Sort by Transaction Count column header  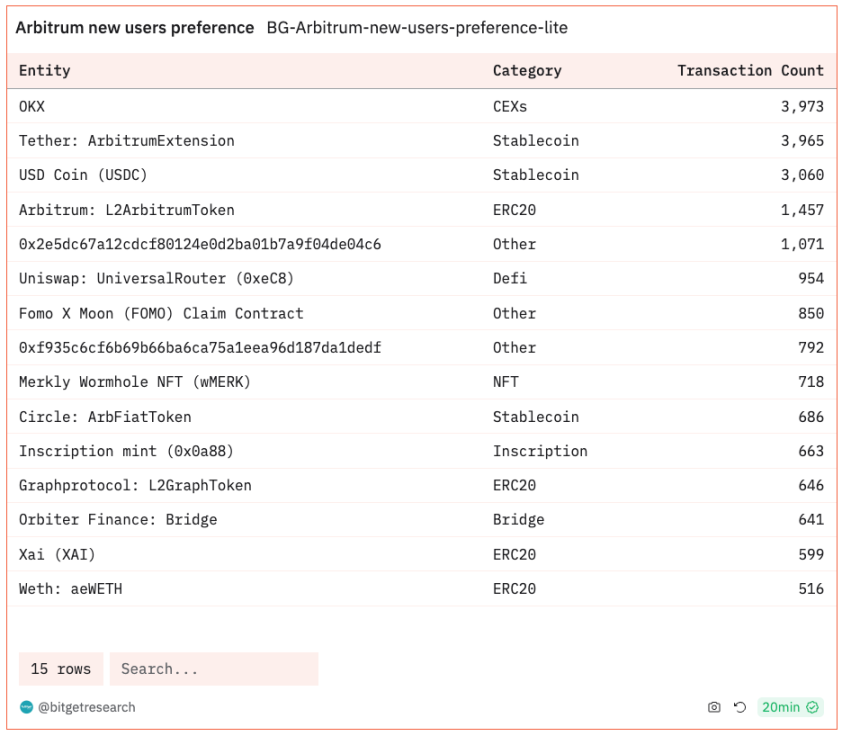[x=750, y=71]
